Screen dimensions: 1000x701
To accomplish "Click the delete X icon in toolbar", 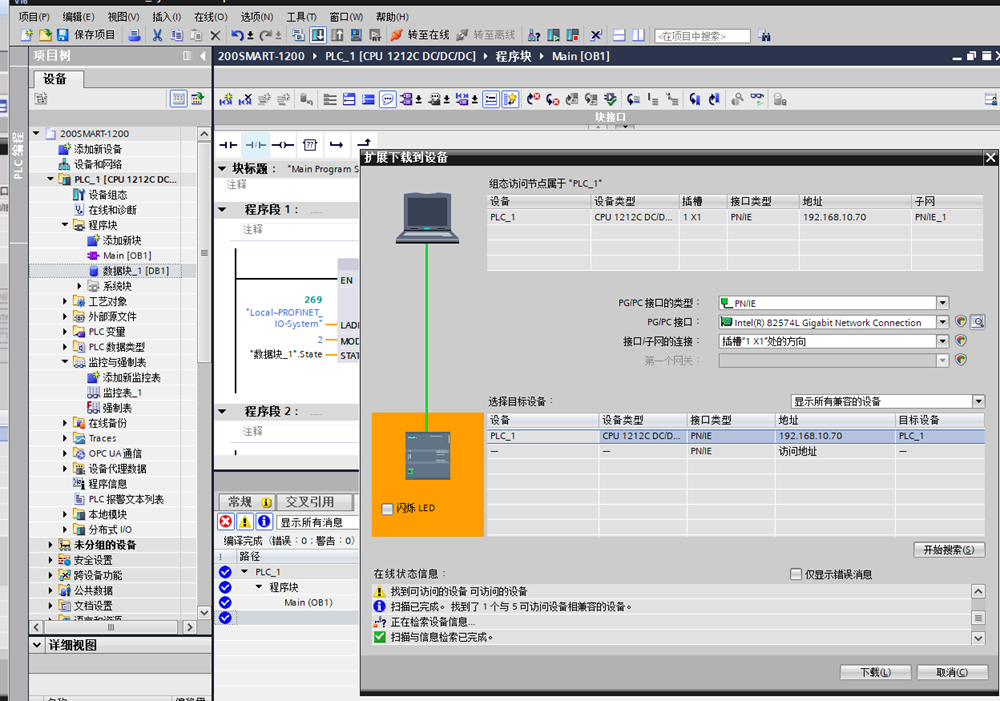I will (215, 35).
